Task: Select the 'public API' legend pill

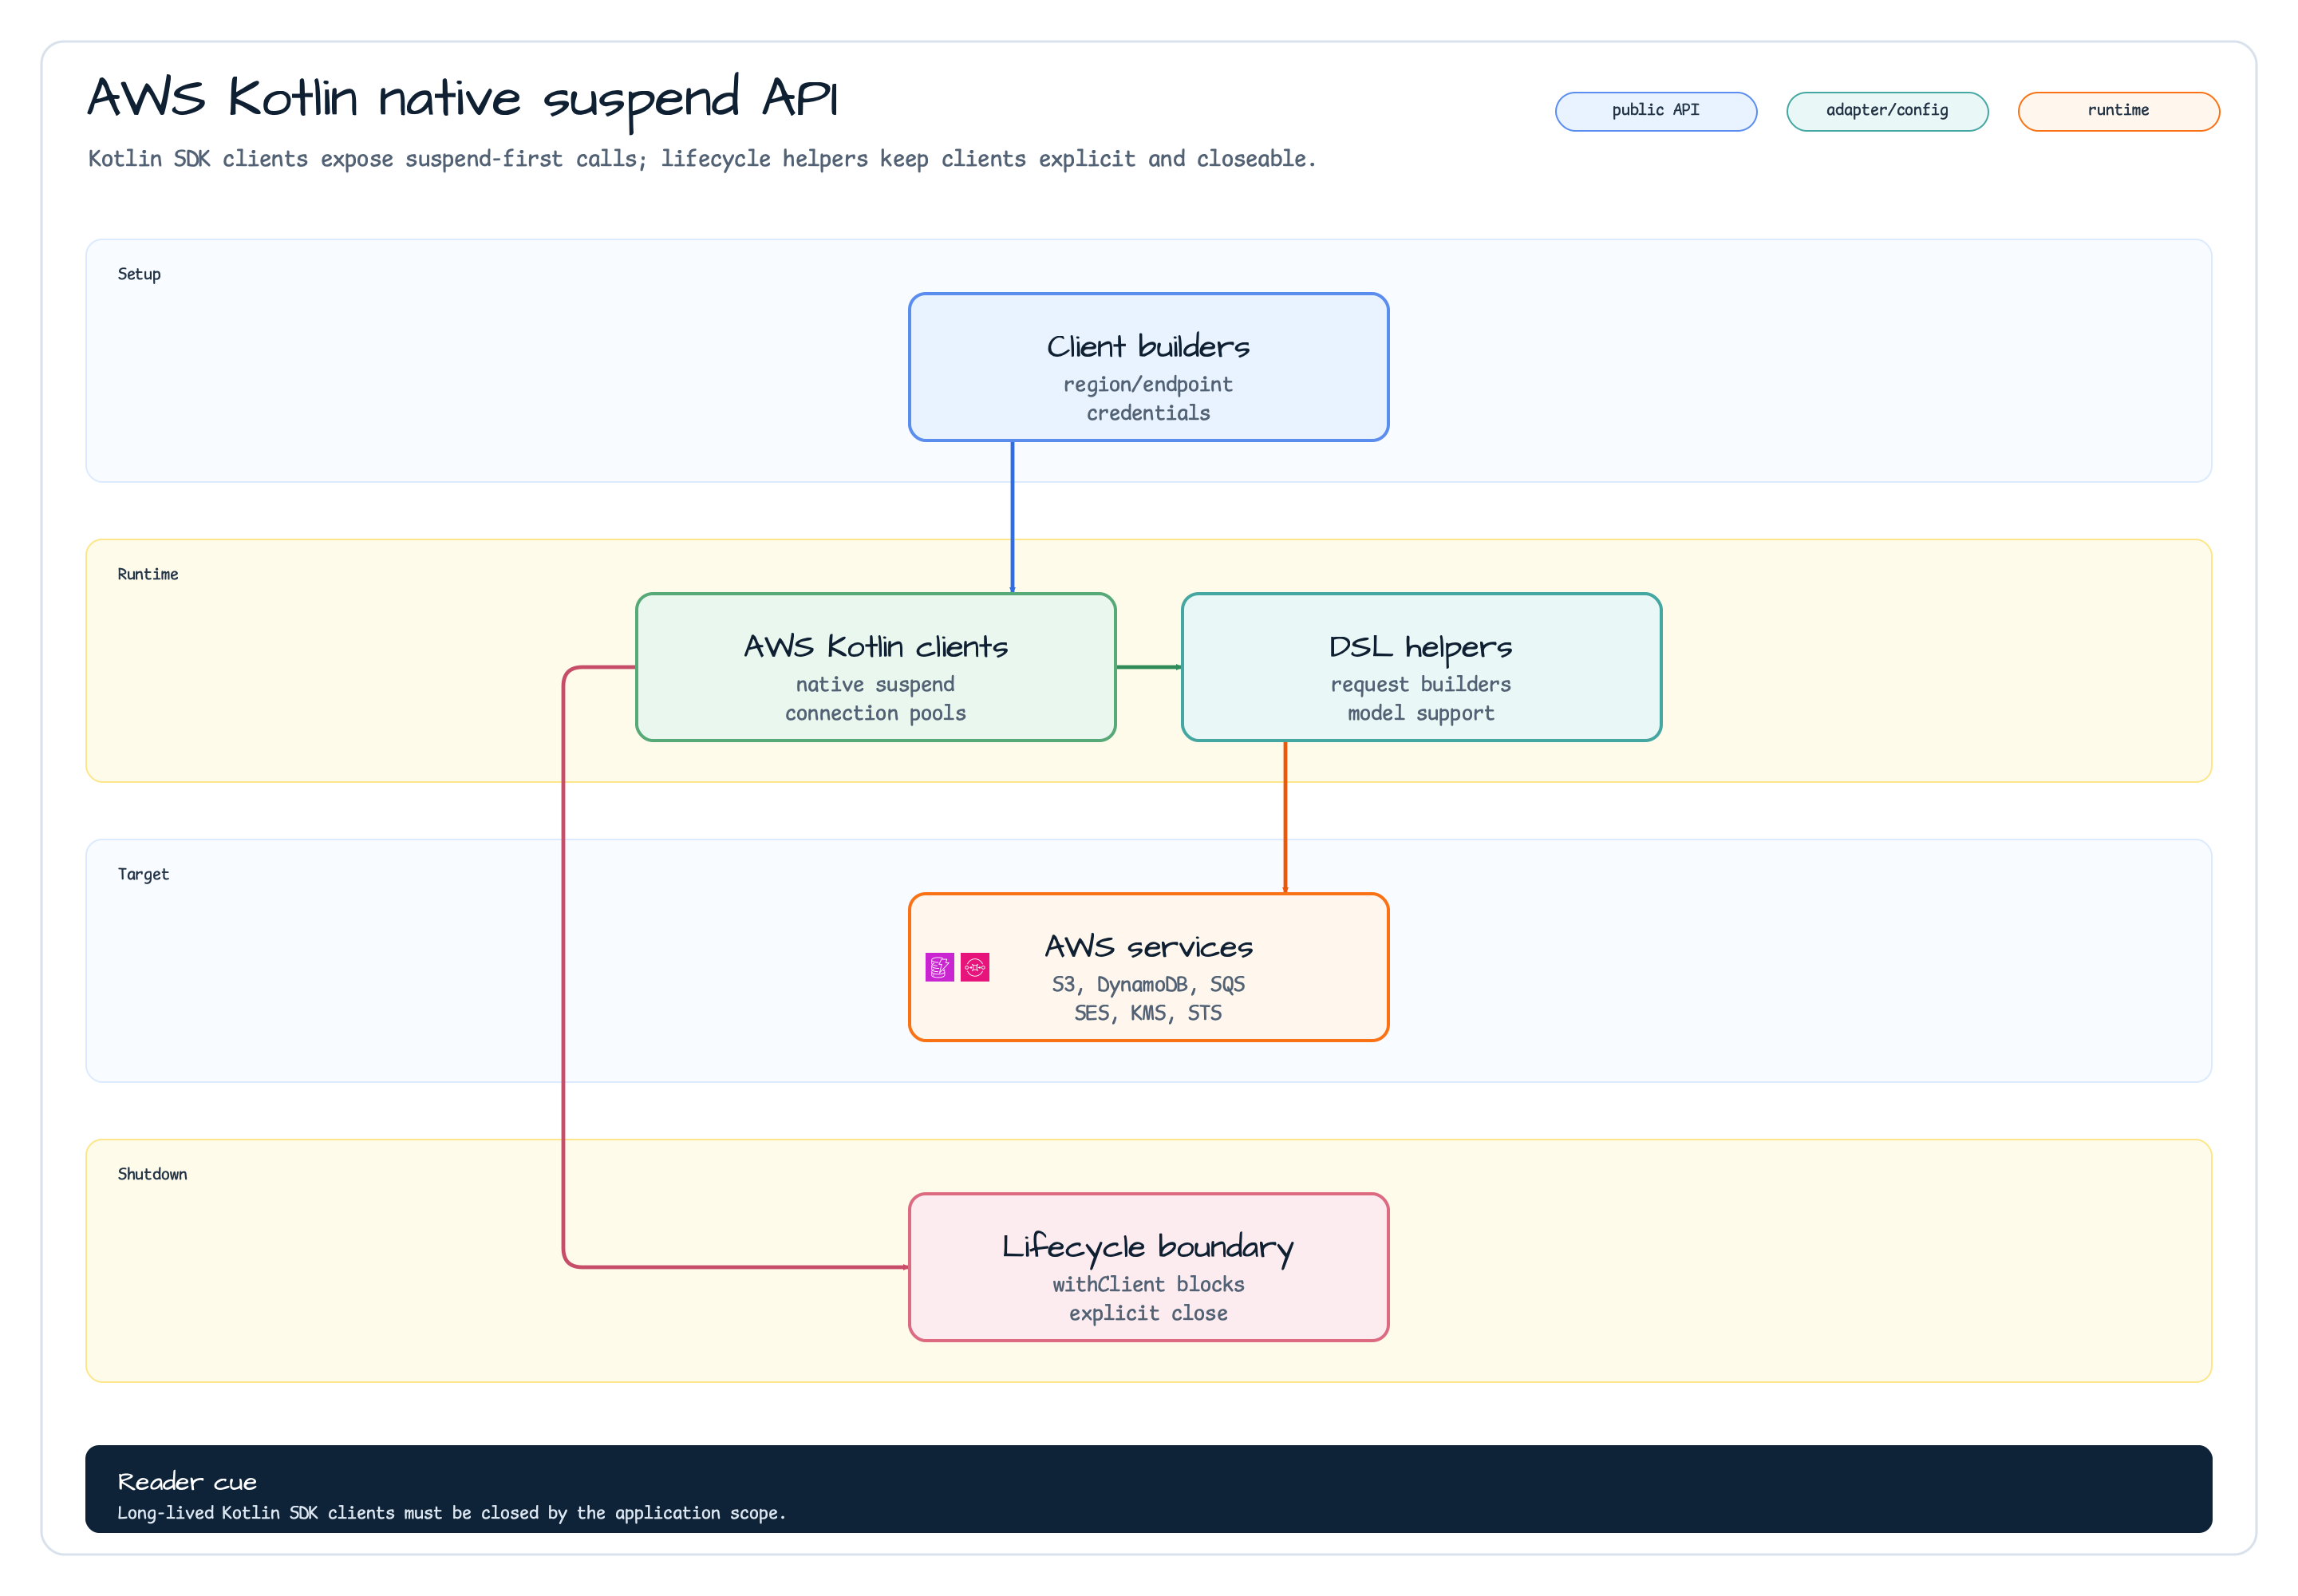Action: pyautogui.click(x=1656, y=111)
